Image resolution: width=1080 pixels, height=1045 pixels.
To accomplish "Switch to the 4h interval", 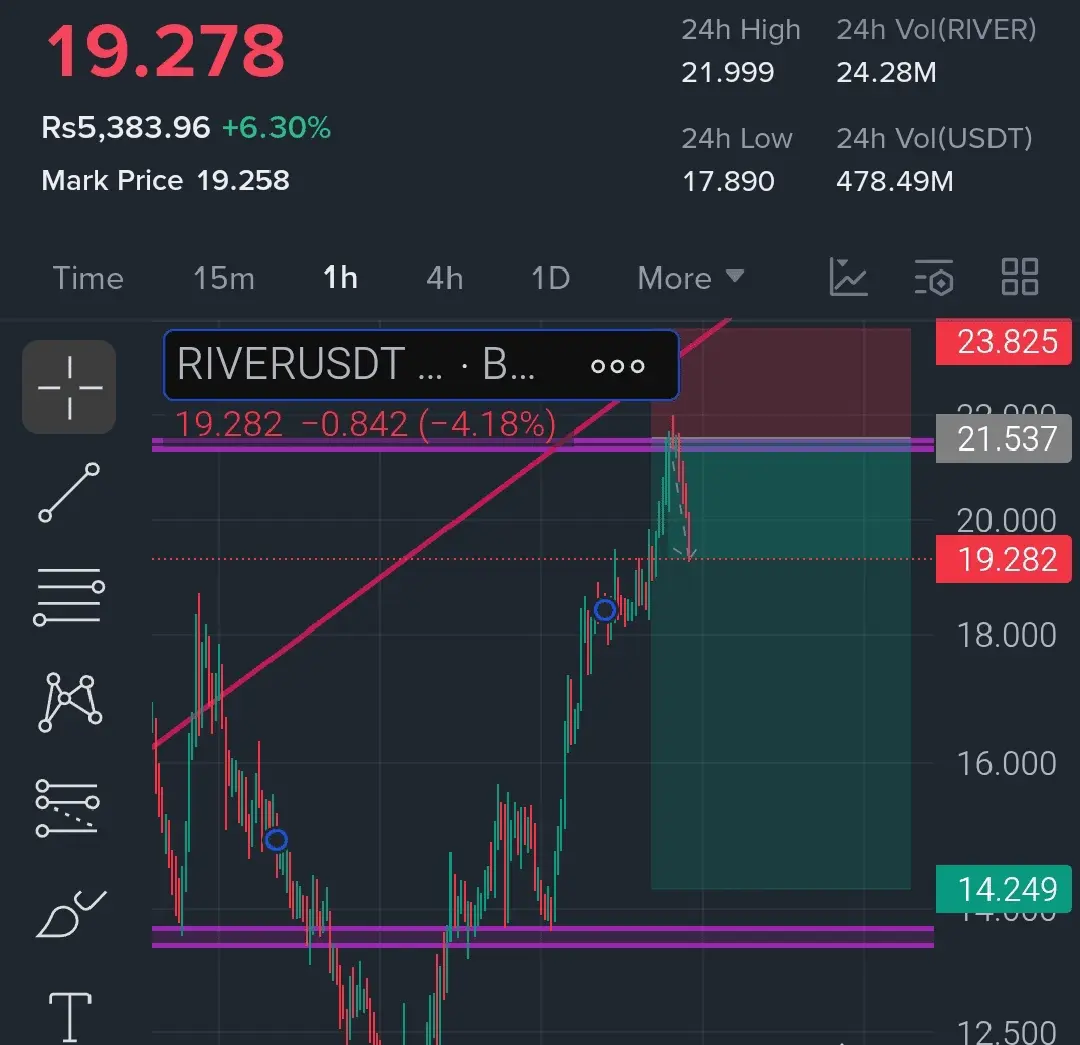I will coord(444,278).
